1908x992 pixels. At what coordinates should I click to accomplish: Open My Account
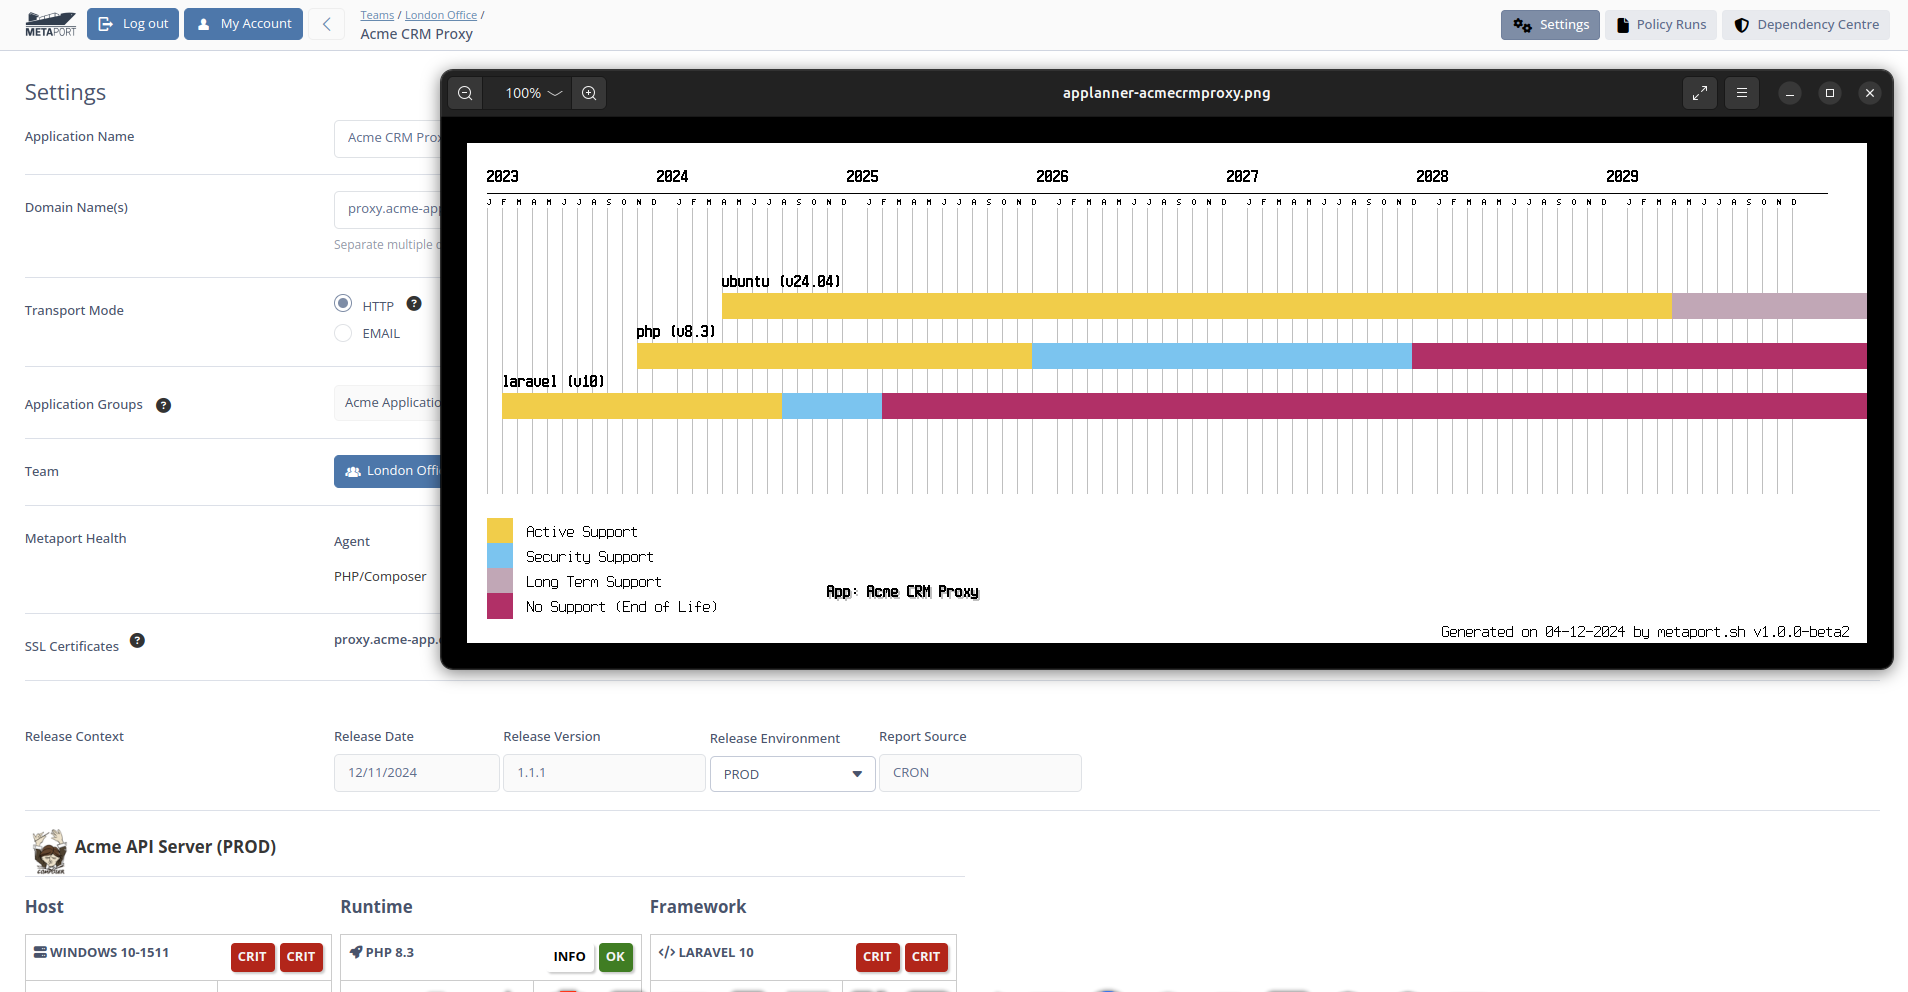pos(243,24)
